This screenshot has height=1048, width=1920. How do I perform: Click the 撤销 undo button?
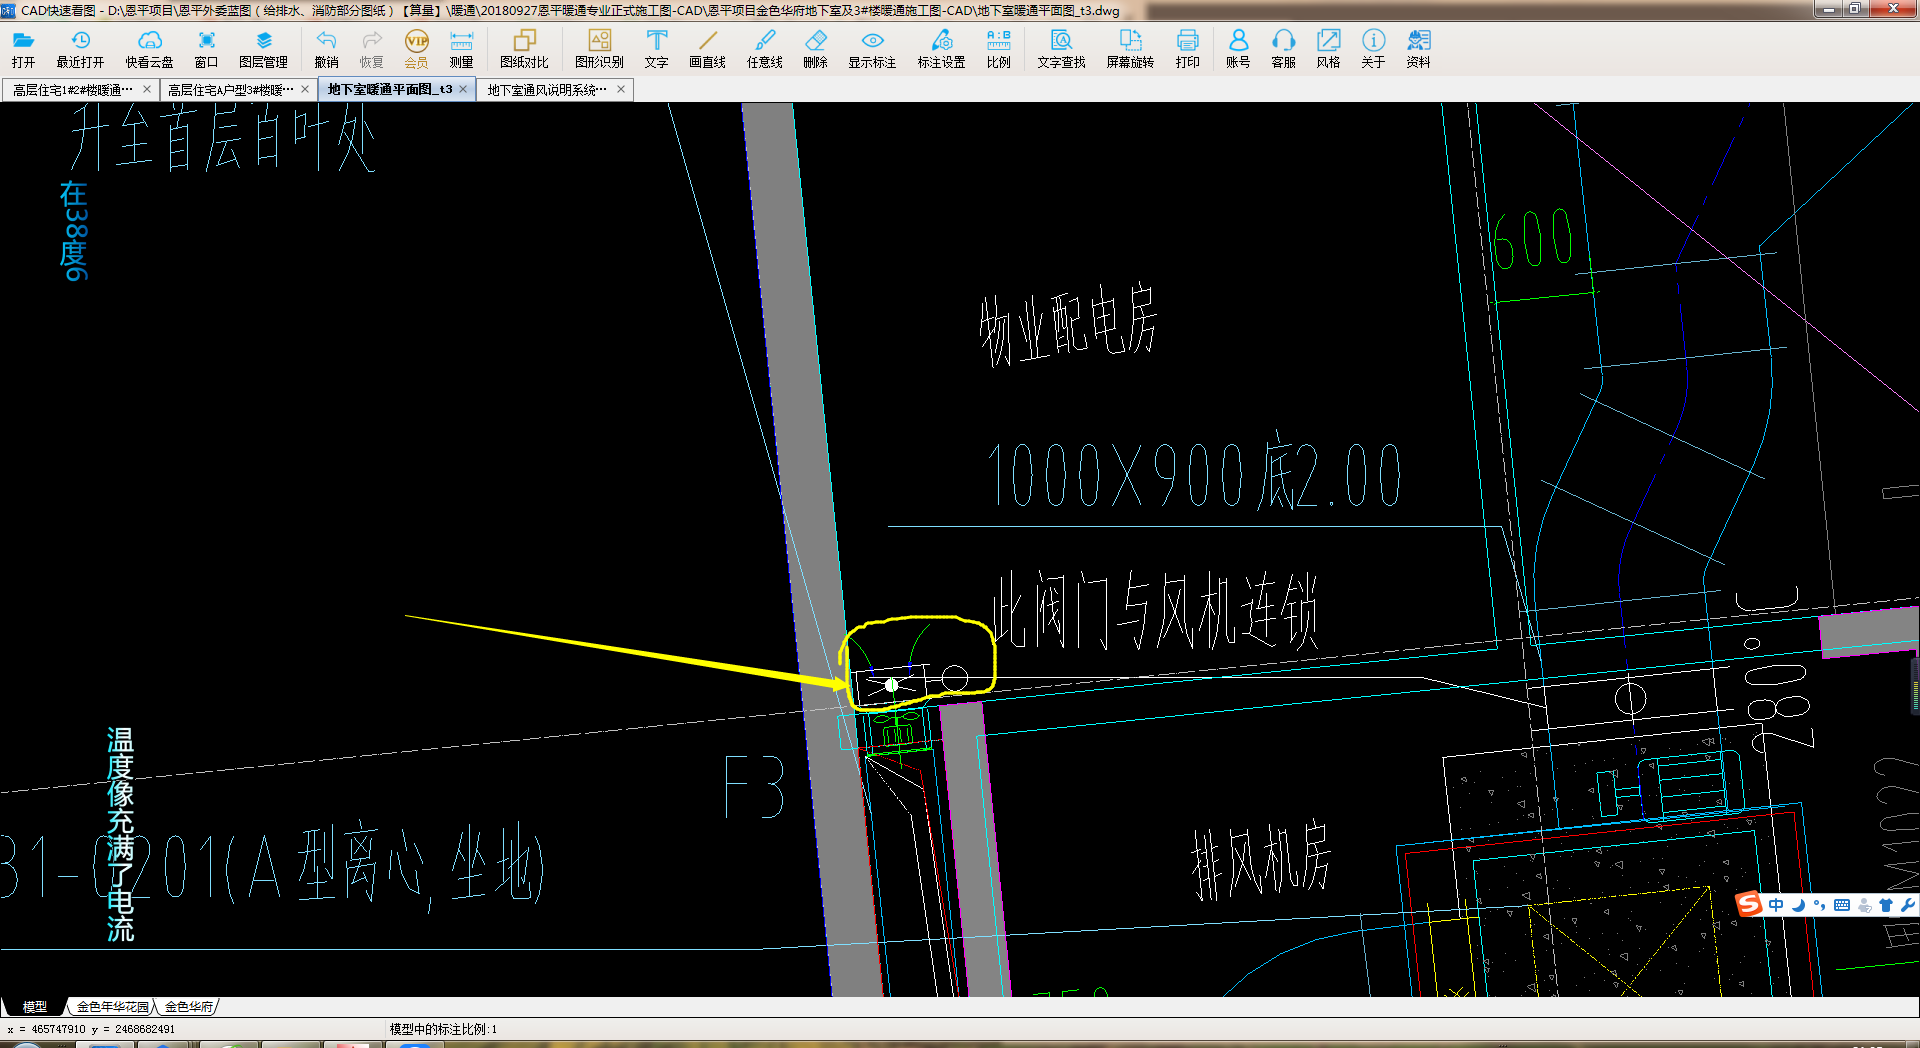click(x=326, y=48)
